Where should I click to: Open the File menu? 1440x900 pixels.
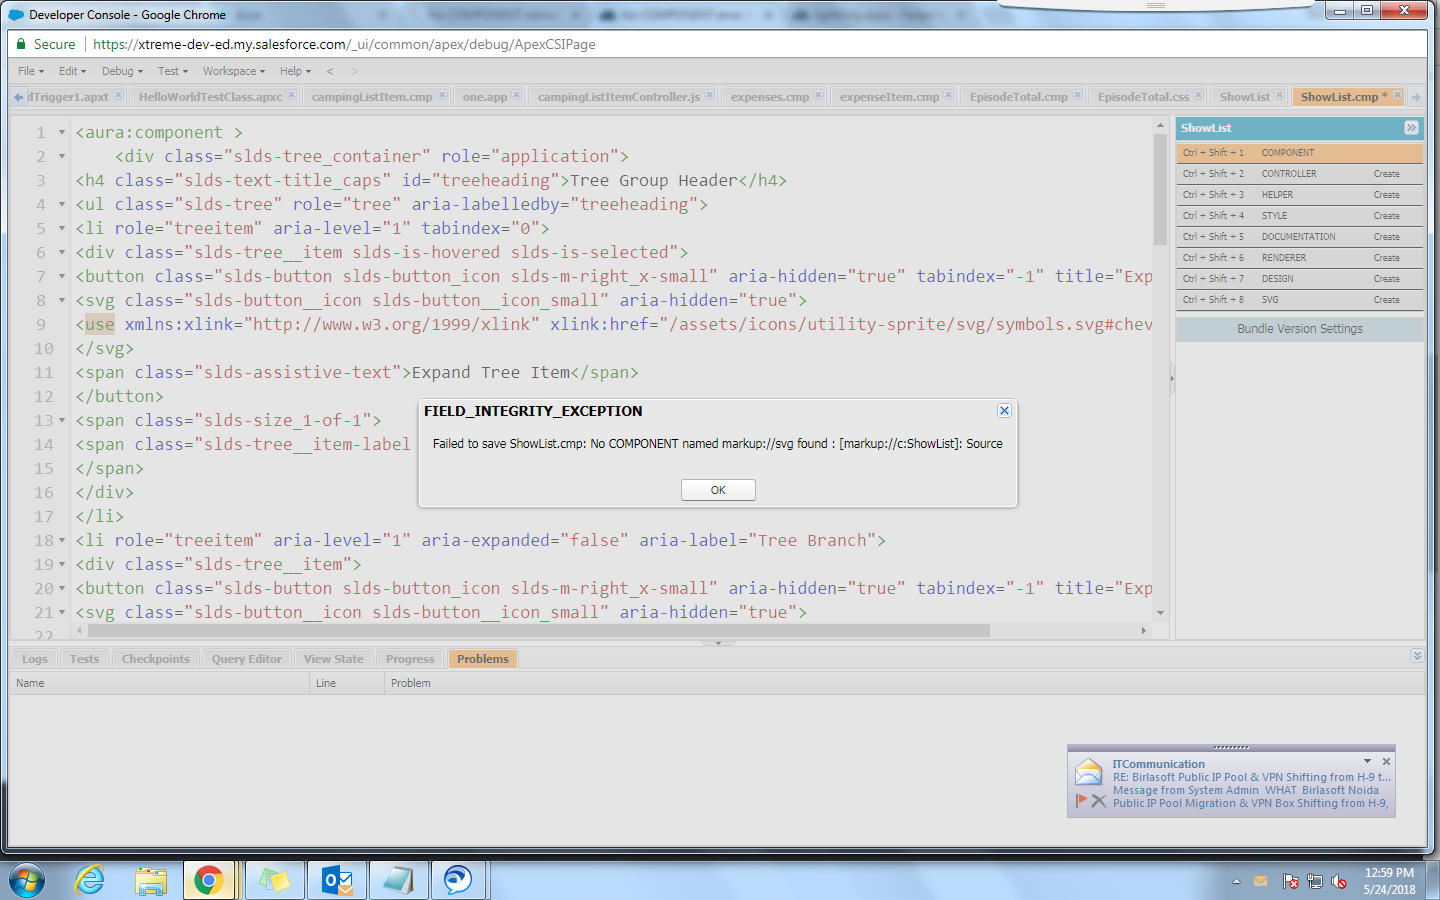(31, 71)
